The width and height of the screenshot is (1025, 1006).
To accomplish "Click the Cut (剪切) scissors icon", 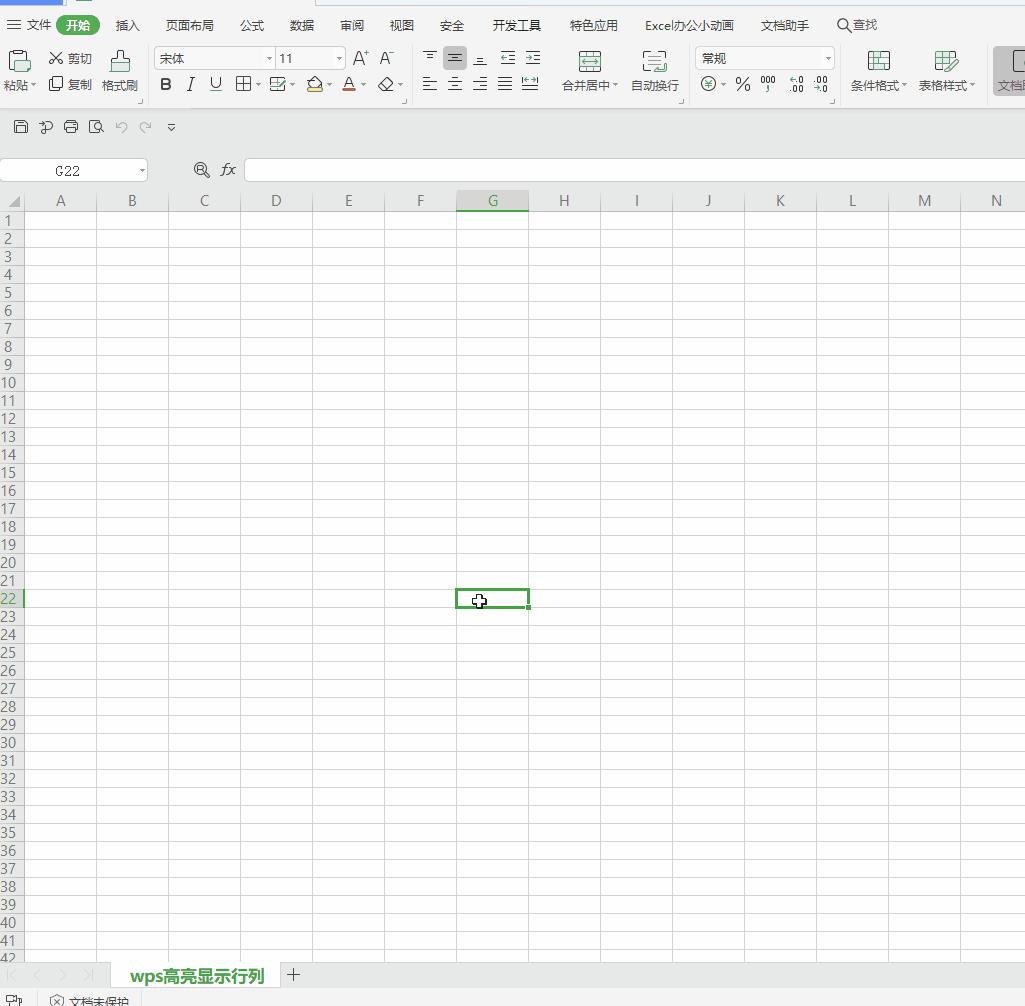I will (x=56, y=59).
